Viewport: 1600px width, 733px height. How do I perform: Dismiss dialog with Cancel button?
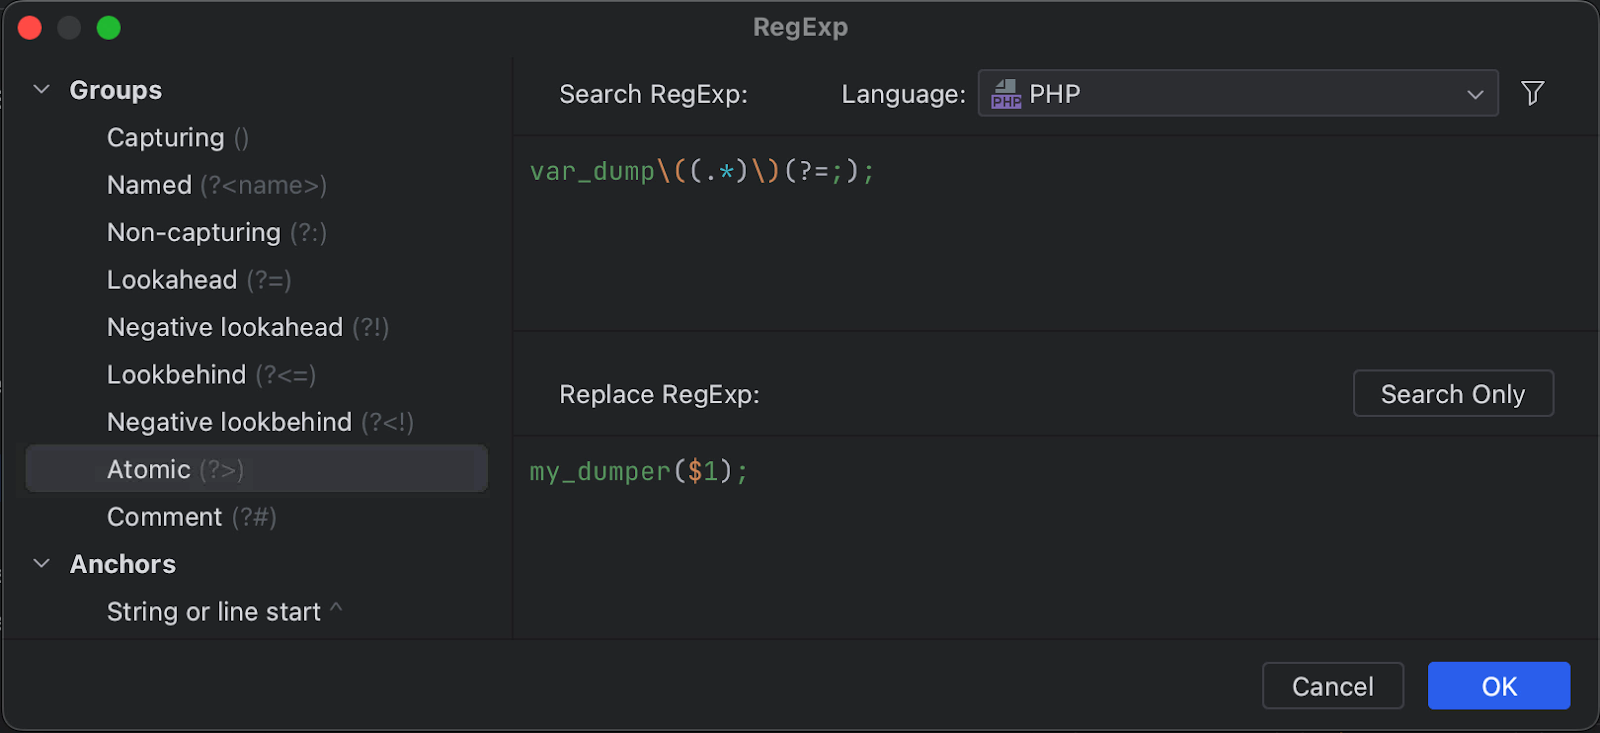tap(1333, 686)
